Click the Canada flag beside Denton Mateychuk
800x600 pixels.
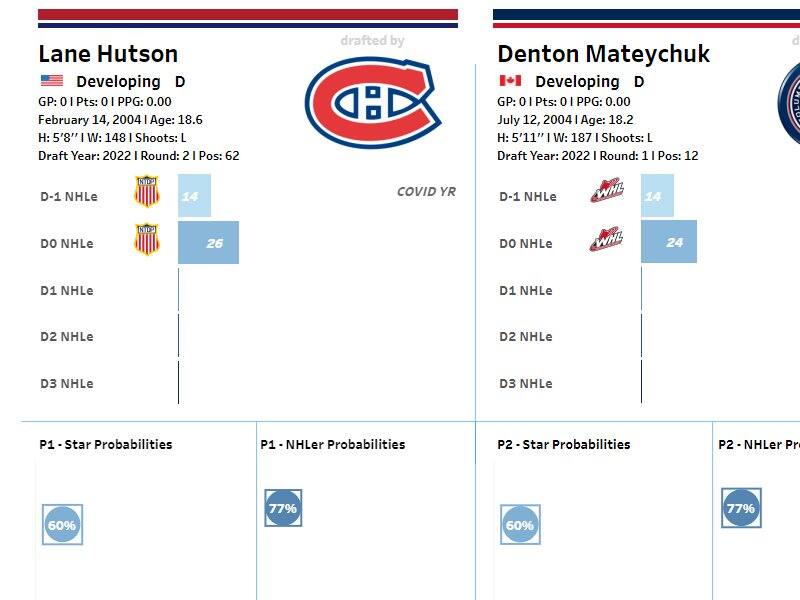coord(510,81)
